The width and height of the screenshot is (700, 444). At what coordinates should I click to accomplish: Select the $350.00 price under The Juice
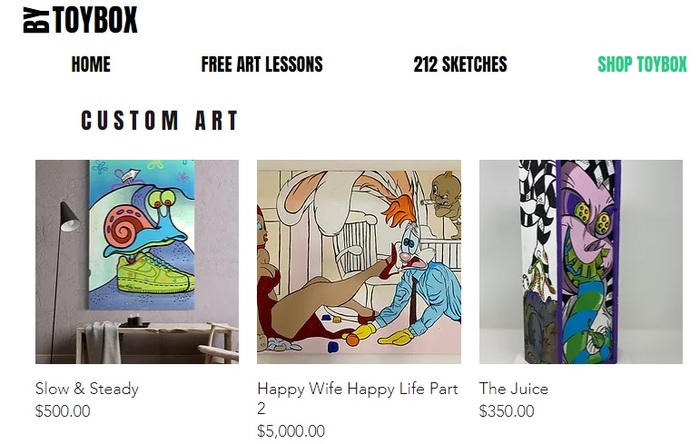507,411
